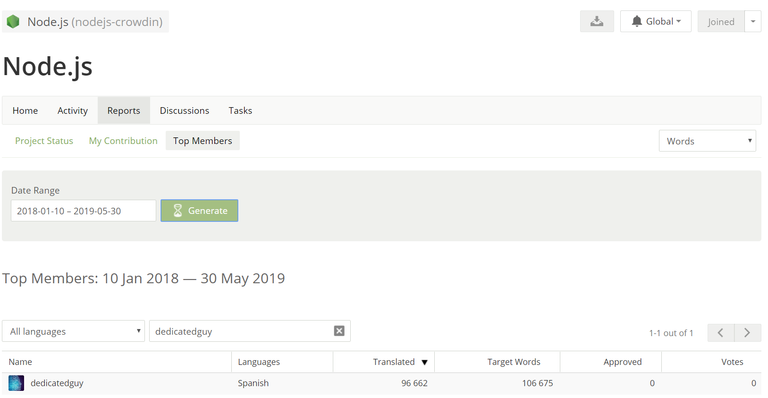The width and height of the screenshot is (768, 398).
Task: Clear the dedicatedguy search with X icon
Action: [339, 331]
